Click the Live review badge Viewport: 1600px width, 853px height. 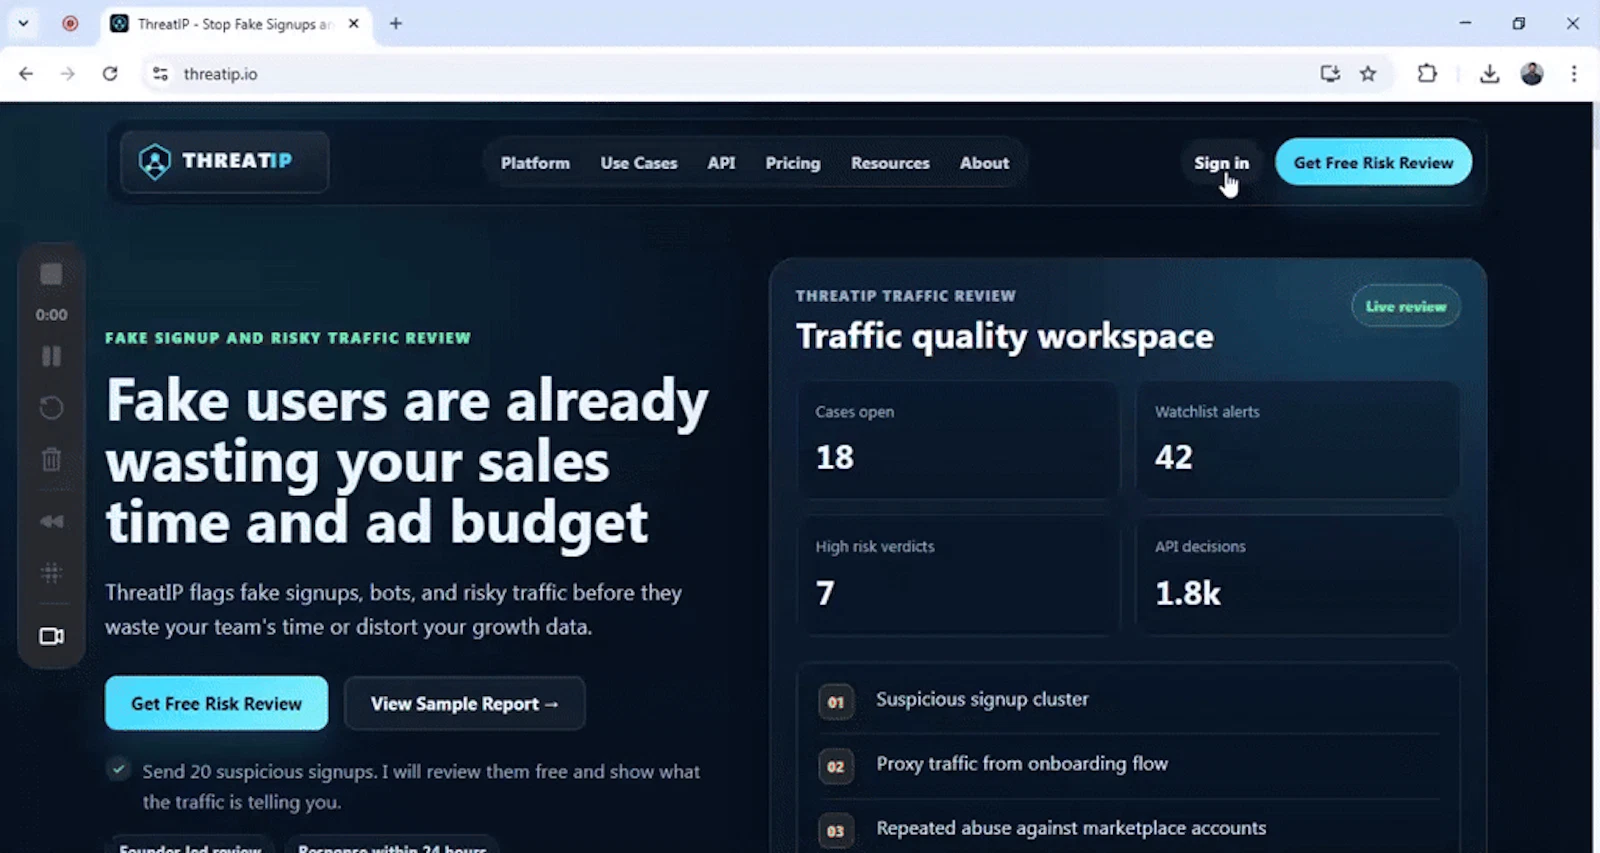point(1406,306)
